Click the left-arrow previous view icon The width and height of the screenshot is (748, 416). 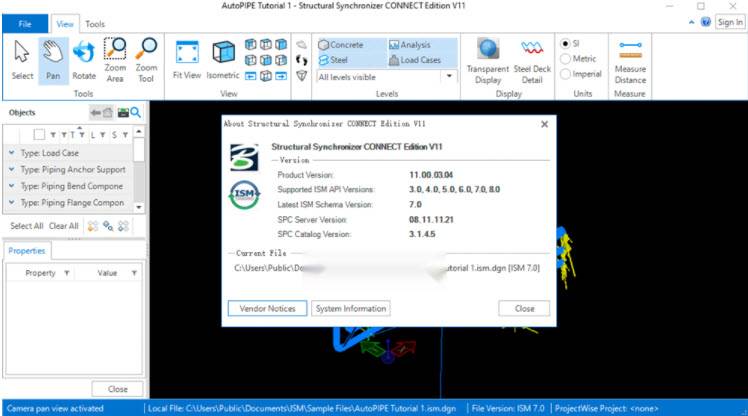point(250,76)
